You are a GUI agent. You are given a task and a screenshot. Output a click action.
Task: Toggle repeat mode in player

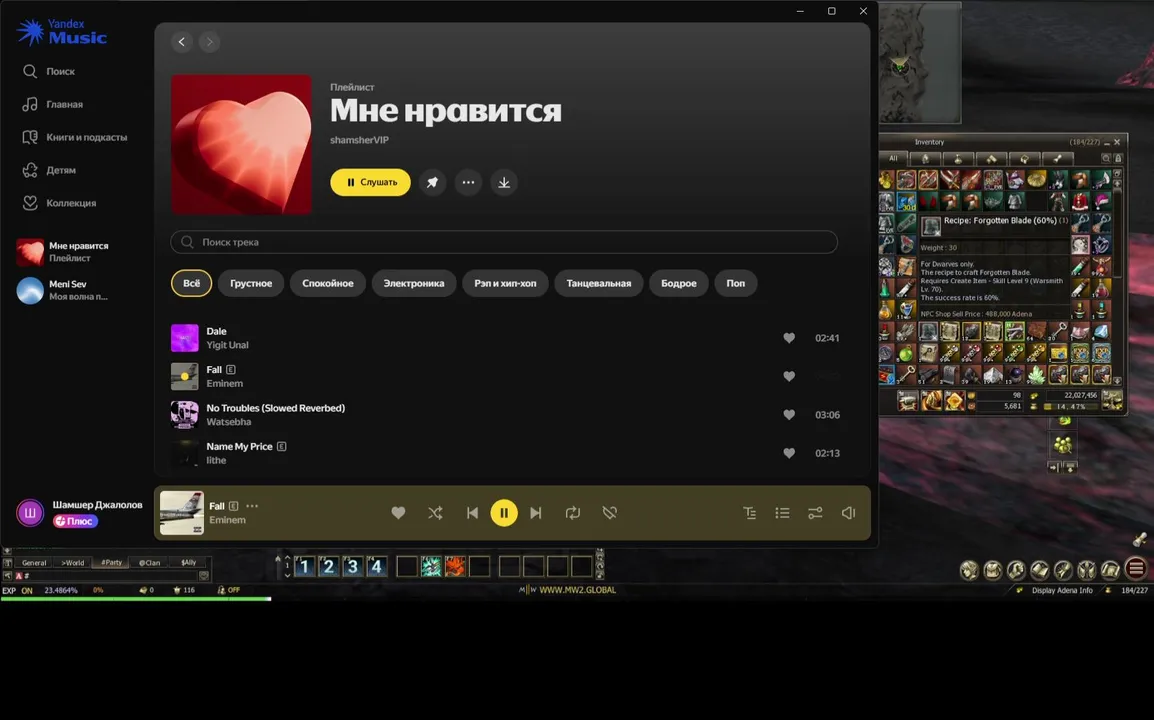(573, 513)
